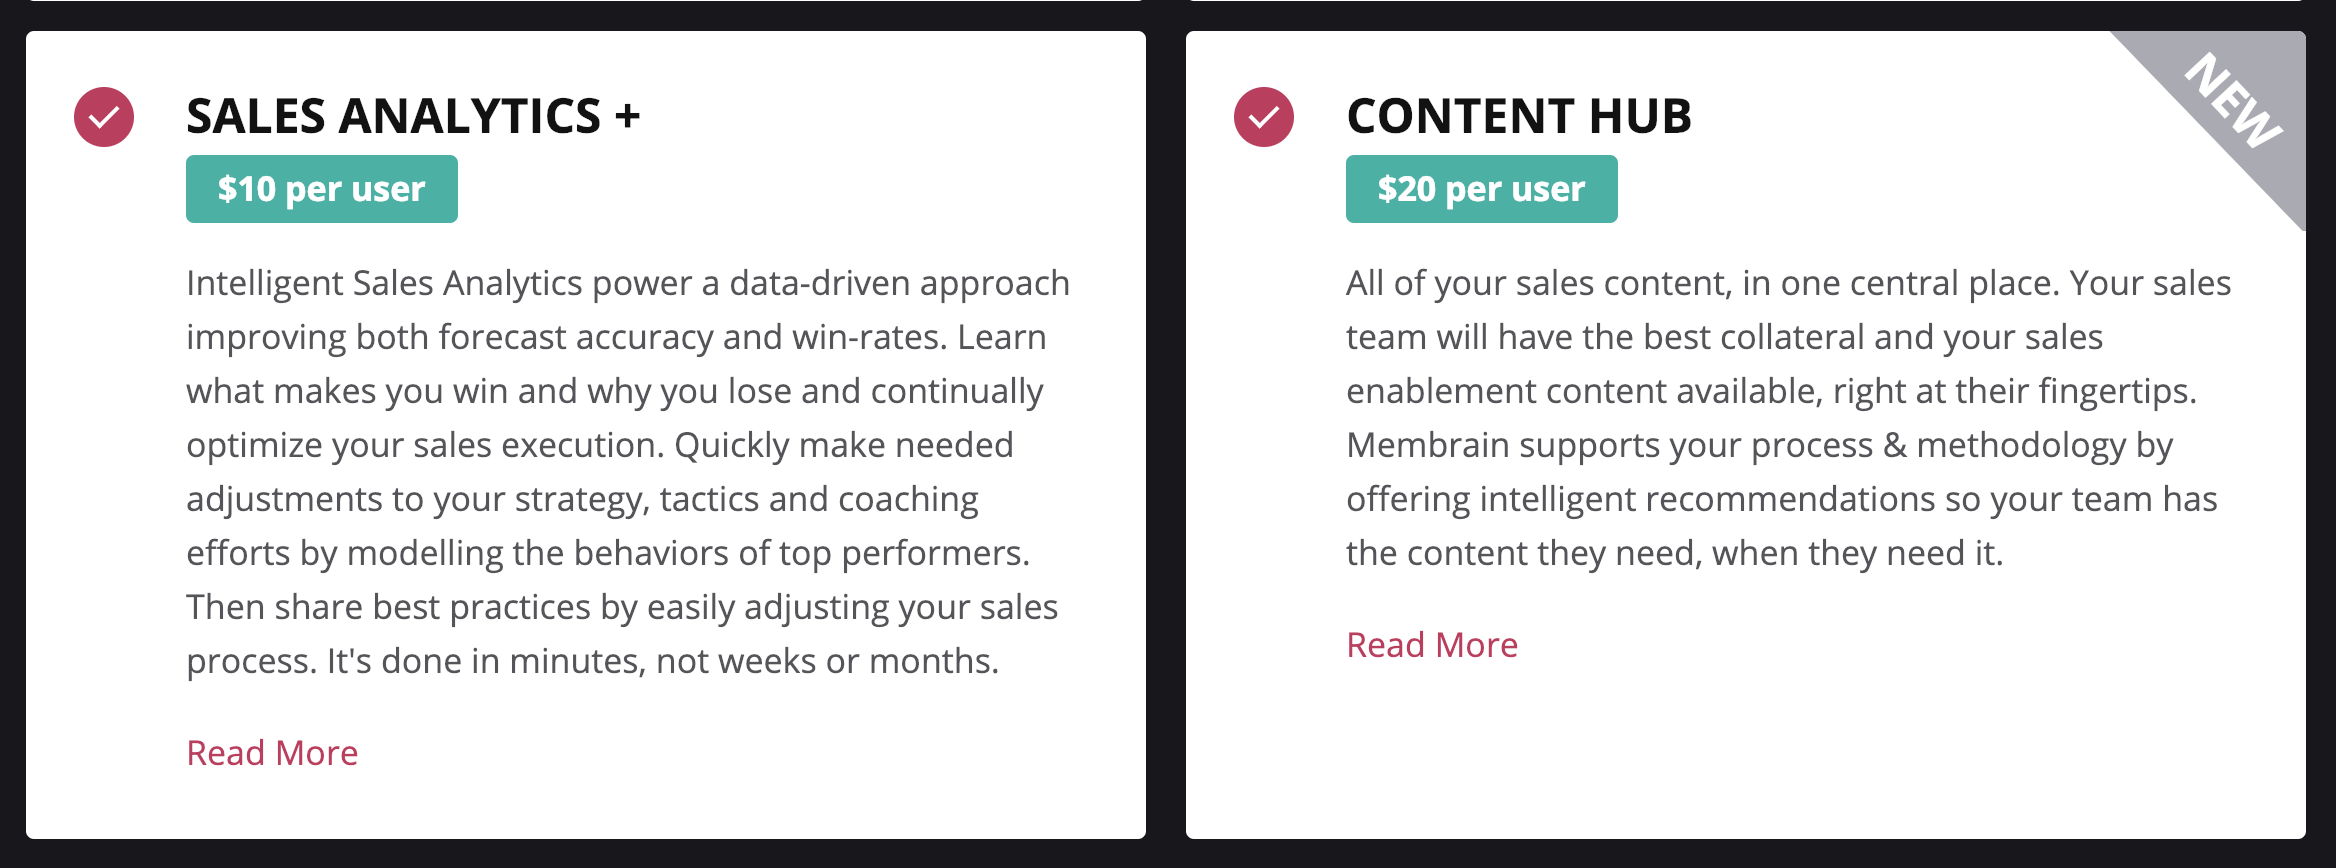Click the white checkmark inside Sales Analytics circle
This screenshot has height=868, width=2336.
tap(104, 118)
